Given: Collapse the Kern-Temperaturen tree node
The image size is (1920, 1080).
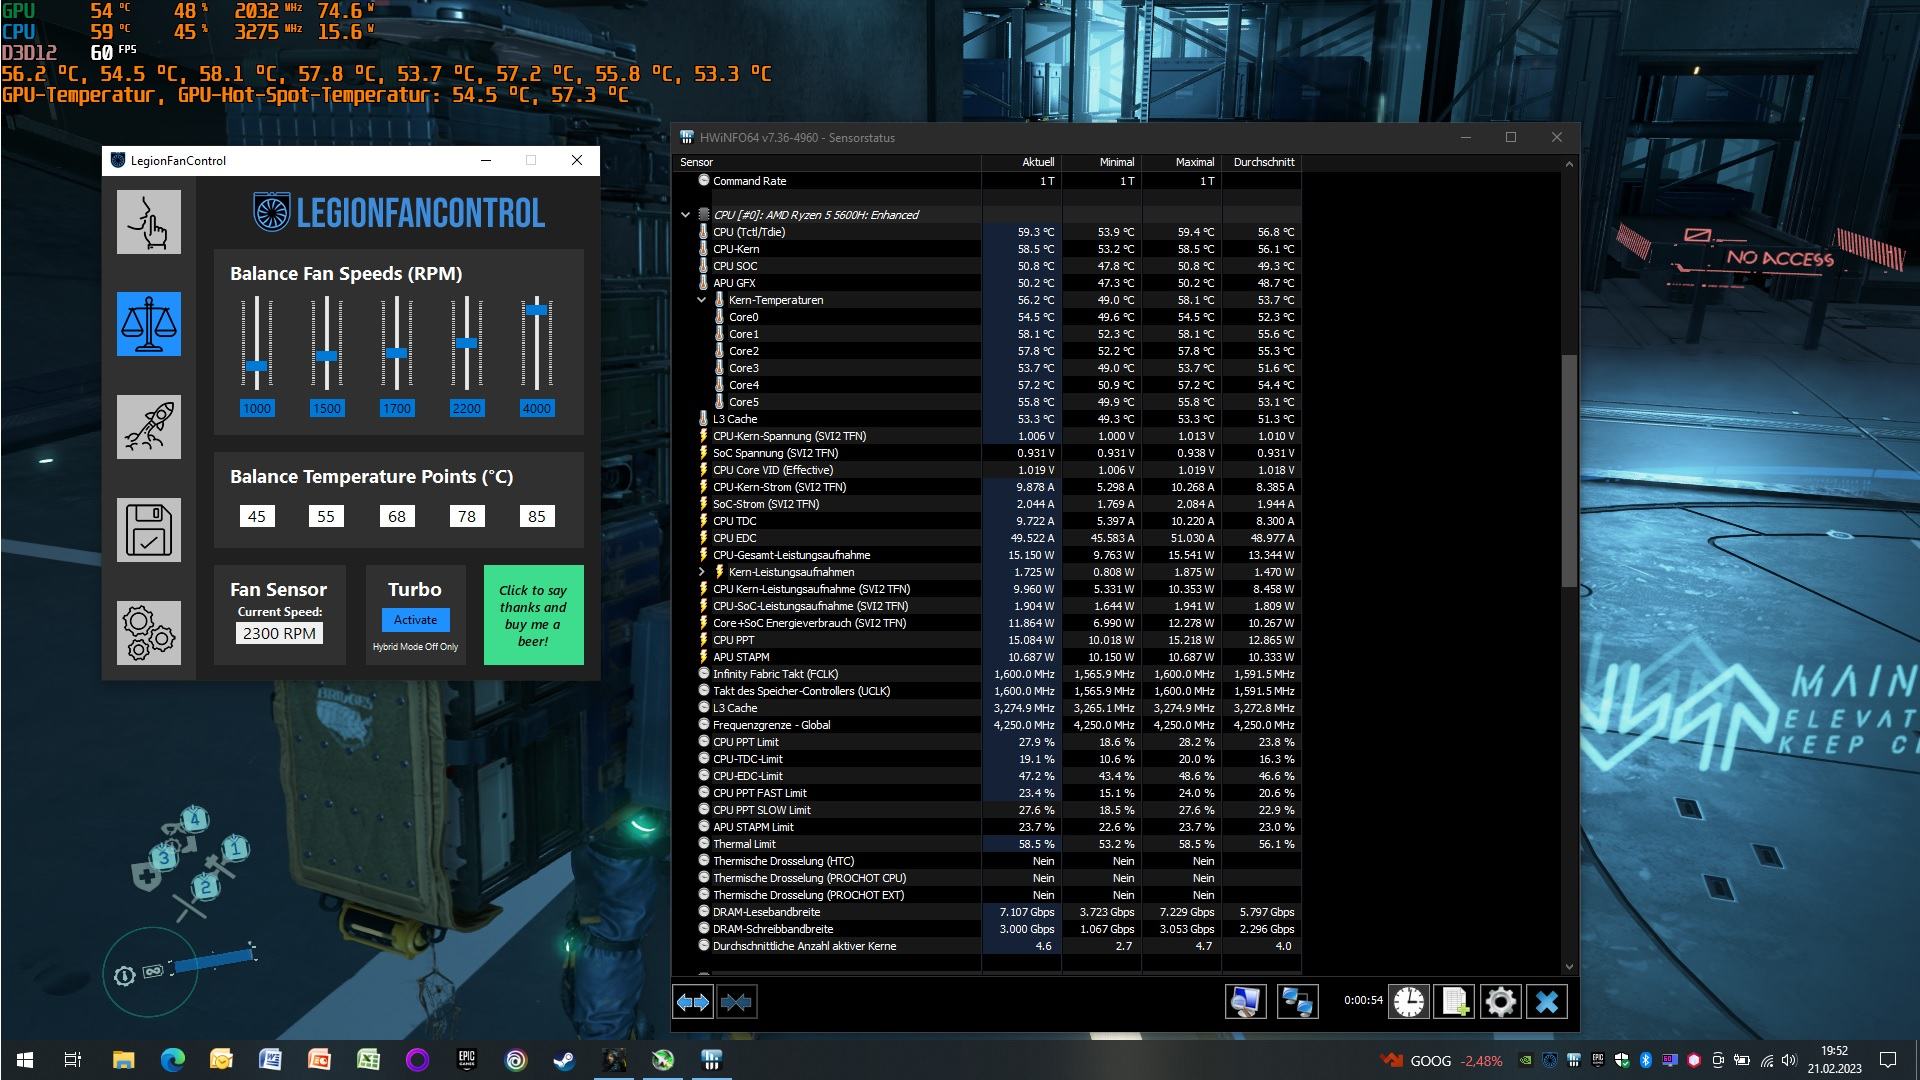Looking at the screenshot, I should tap(702, 300).
